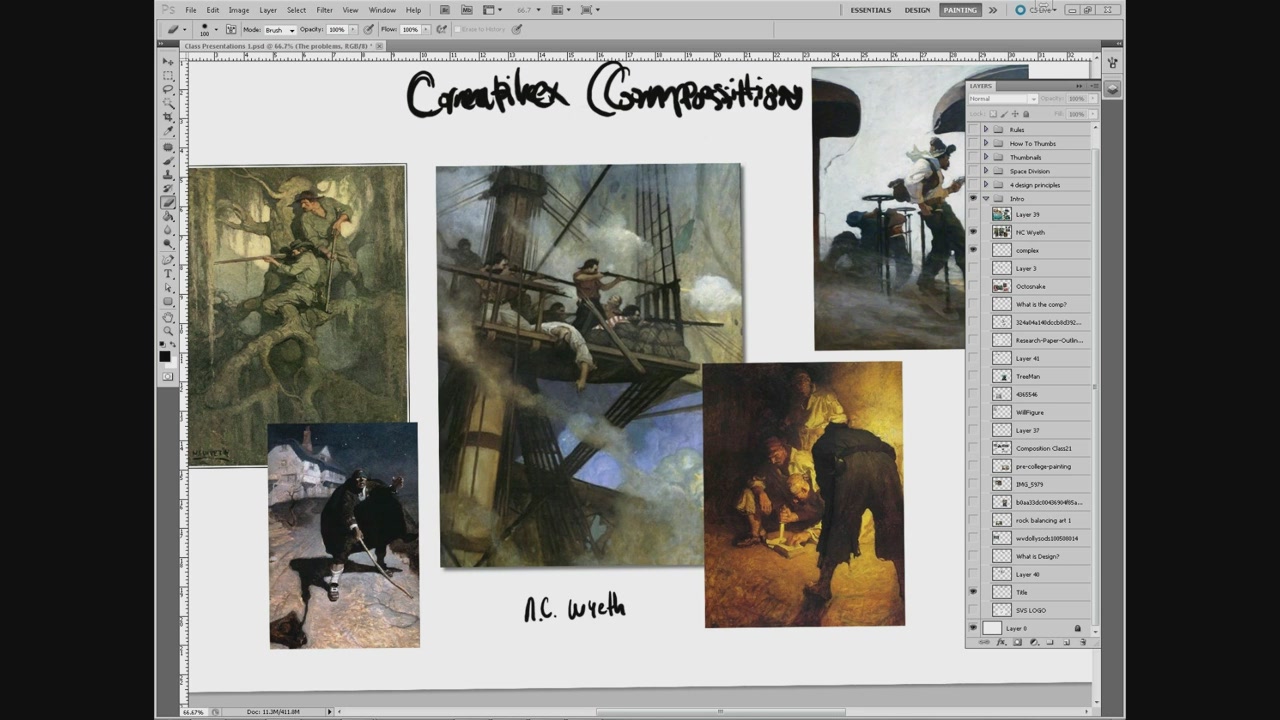Screen dimensions: 1280x720
Task: Select the Hand tool
Action: pos(169,317)
